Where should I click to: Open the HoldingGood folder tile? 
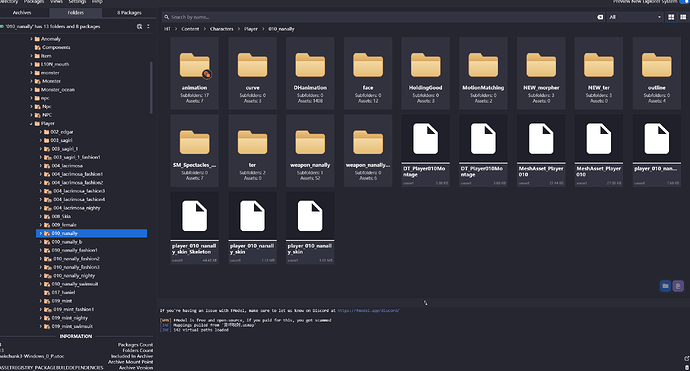[426, 73]
